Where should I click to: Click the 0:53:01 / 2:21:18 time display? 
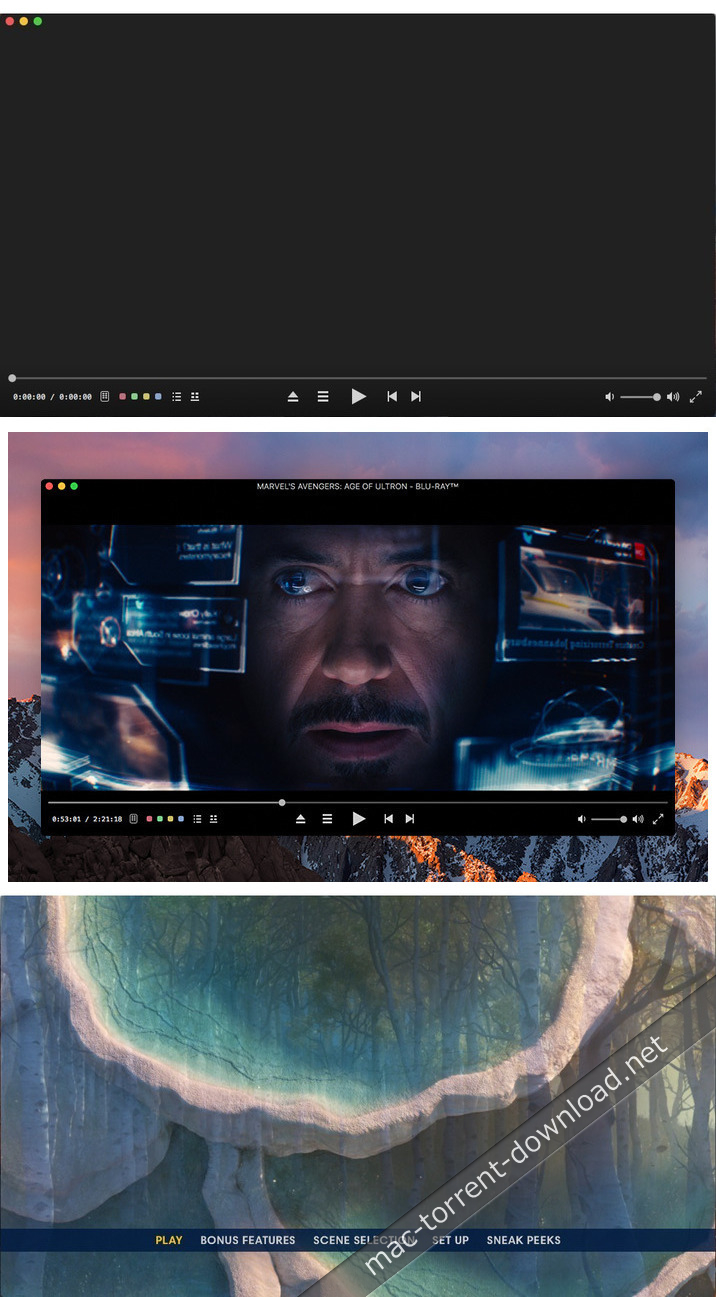pyautogui.click(x=87, y=819)
